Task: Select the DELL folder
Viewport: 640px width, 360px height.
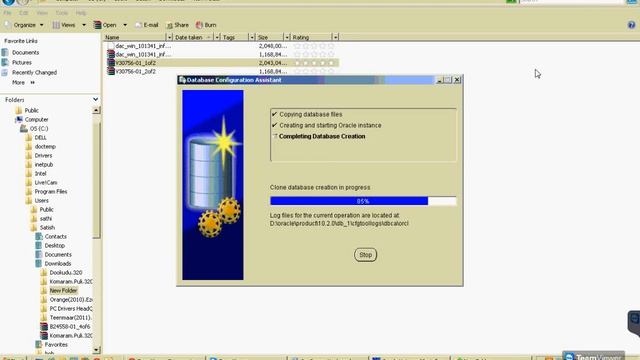Action: tap(40, 138)
